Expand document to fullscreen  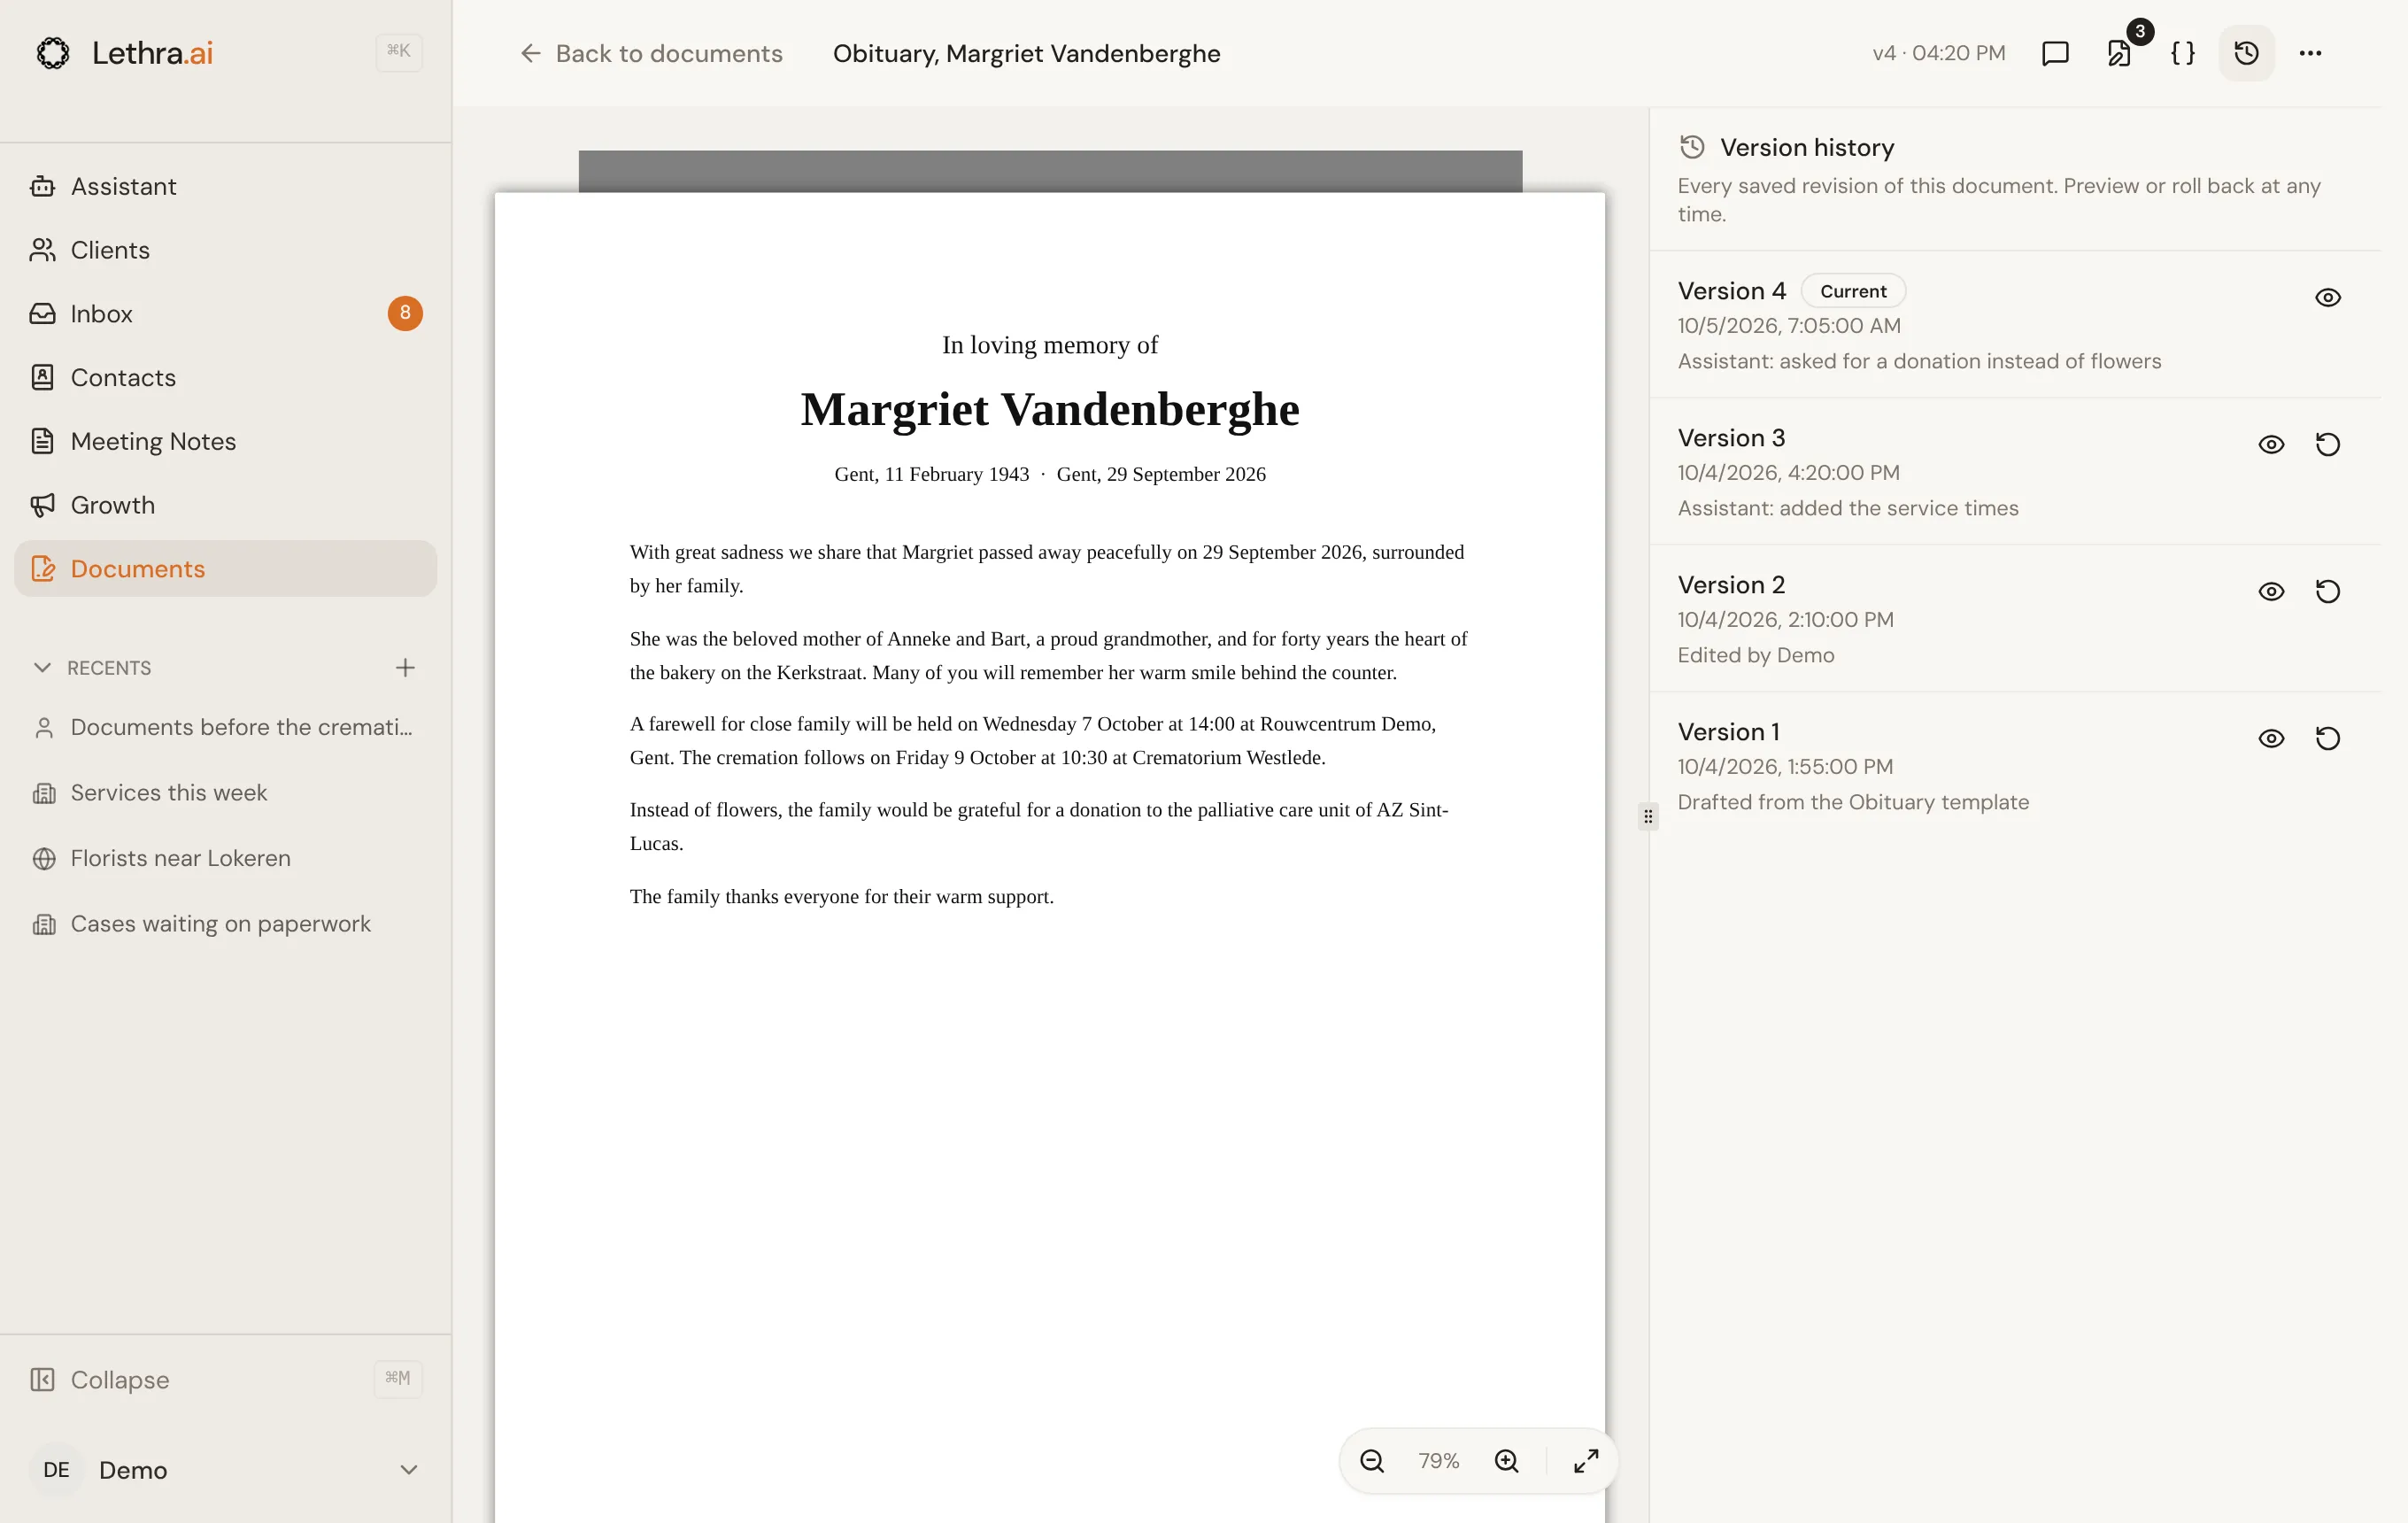tap(1585, 1461)
